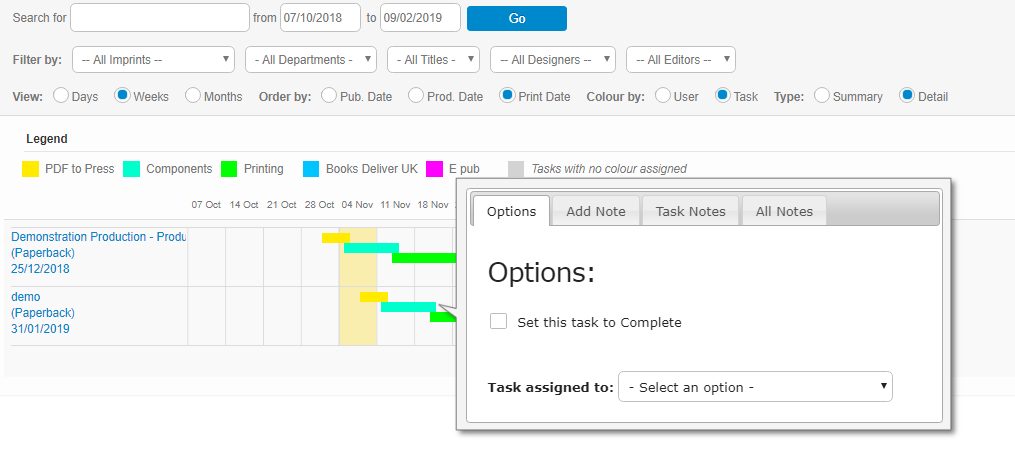
Task: Click turquoise Components bar in Demonstration Production row
Action: click(x=371, y=248)
